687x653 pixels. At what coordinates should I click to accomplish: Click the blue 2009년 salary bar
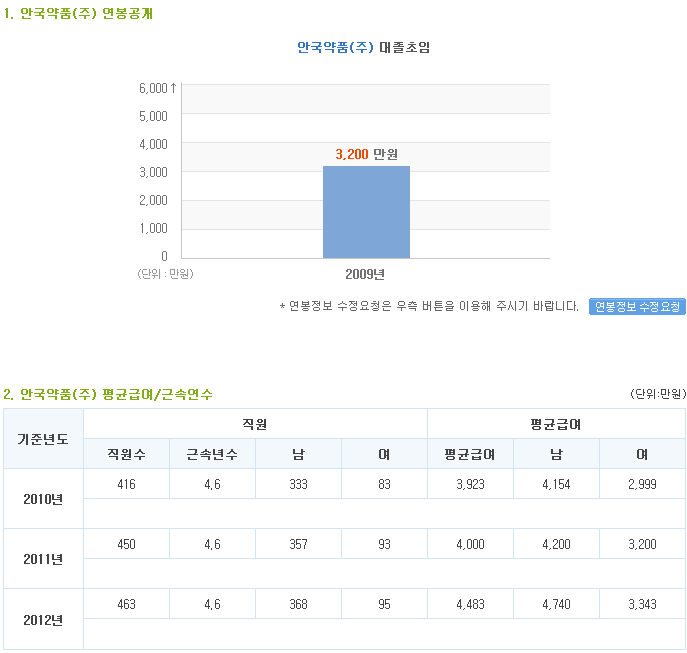[366, 212]
